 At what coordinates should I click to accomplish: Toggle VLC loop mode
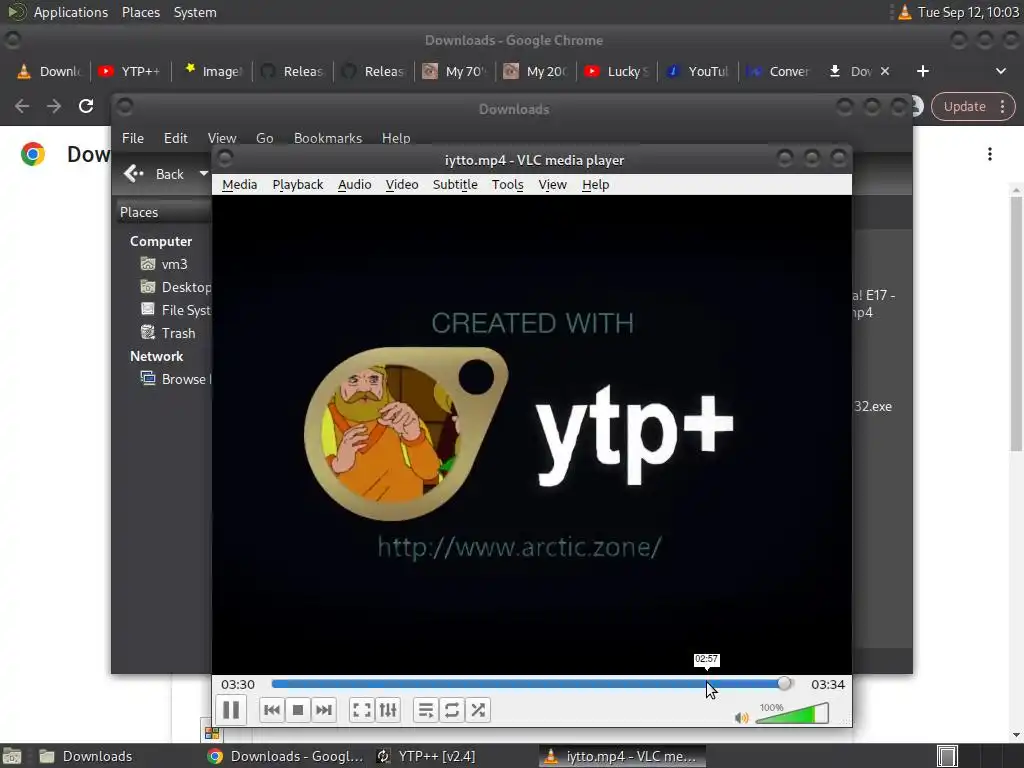pos(452,710)
